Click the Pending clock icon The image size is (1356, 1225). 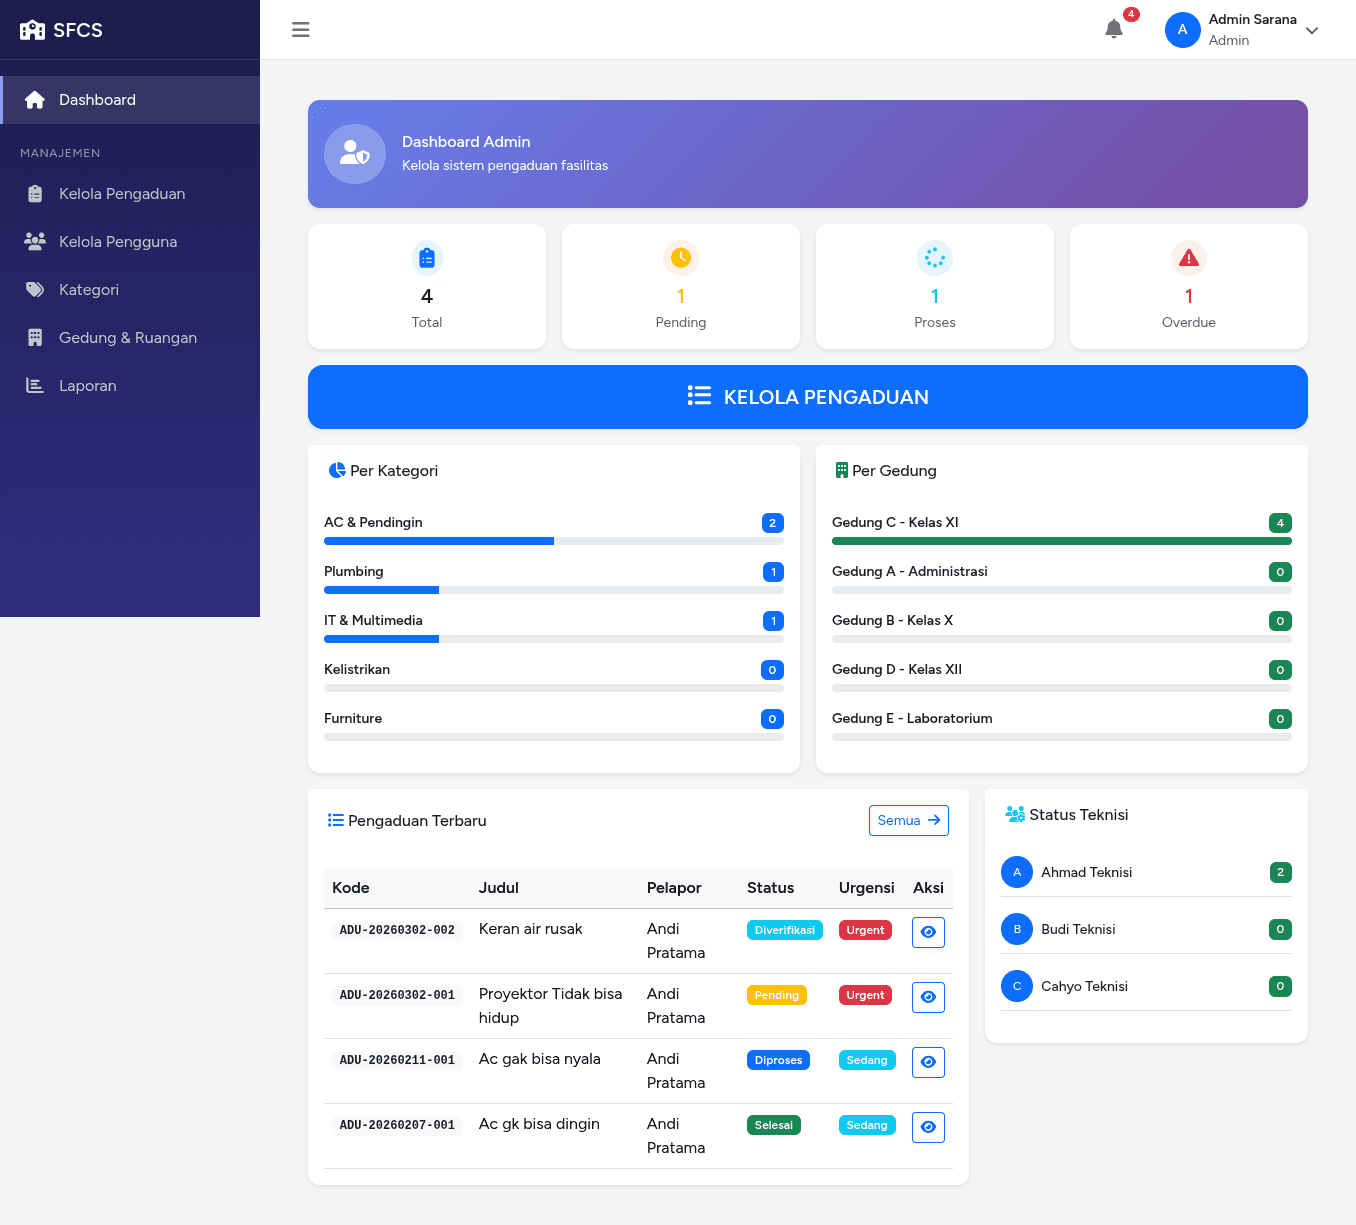tap(681, 258)
